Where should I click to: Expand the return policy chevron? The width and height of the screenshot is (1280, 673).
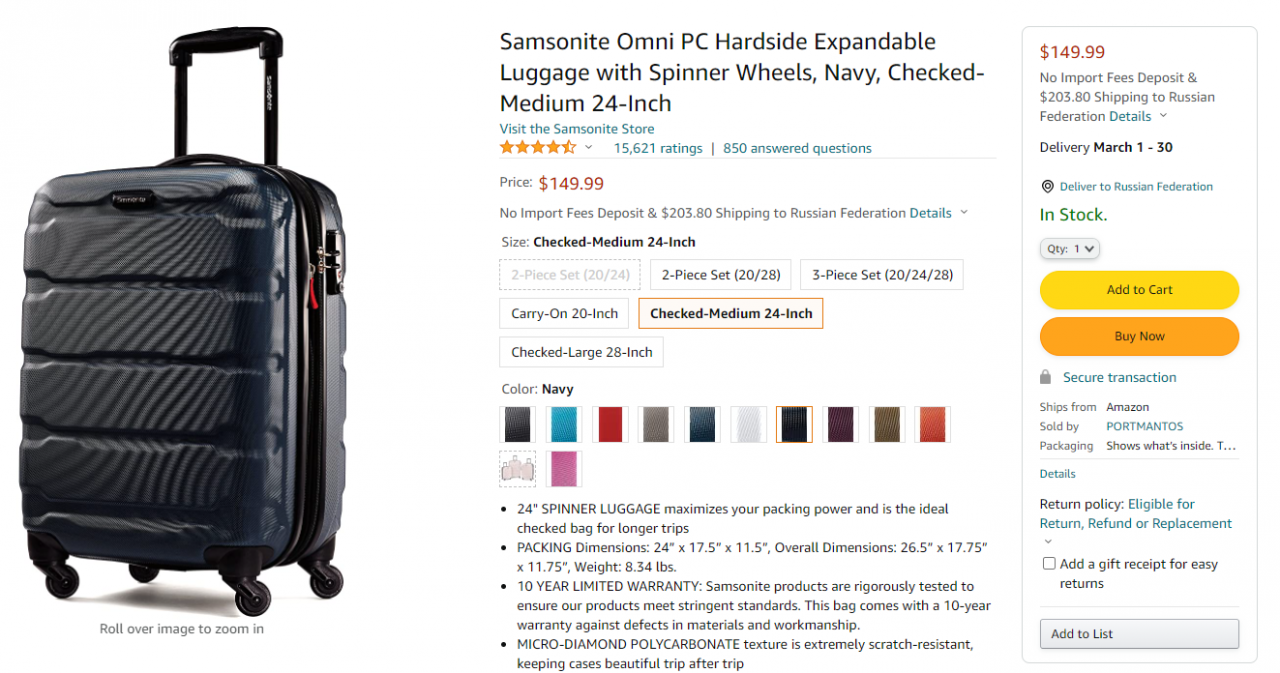coord(1048,542)
